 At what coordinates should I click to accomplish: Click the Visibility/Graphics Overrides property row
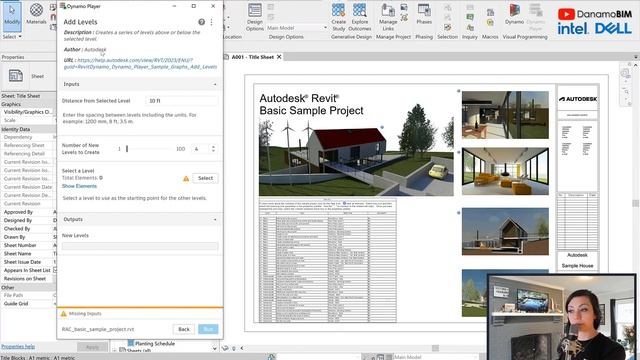[28, 112]
